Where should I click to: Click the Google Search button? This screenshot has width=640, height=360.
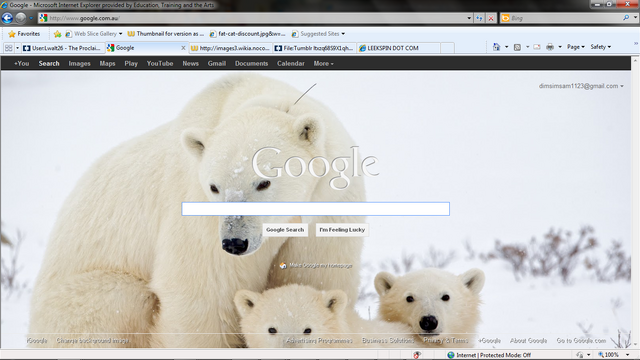click(285, 230)
